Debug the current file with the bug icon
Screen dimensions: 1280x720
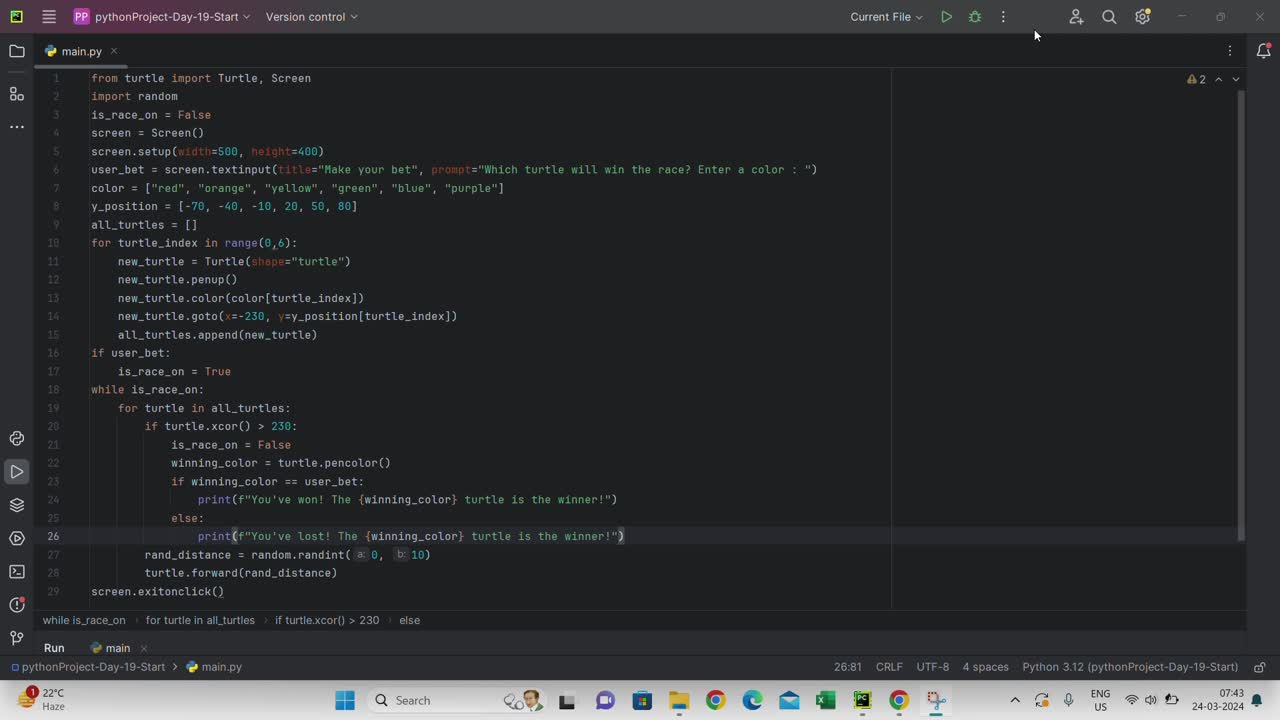click(x=975, y=17)
